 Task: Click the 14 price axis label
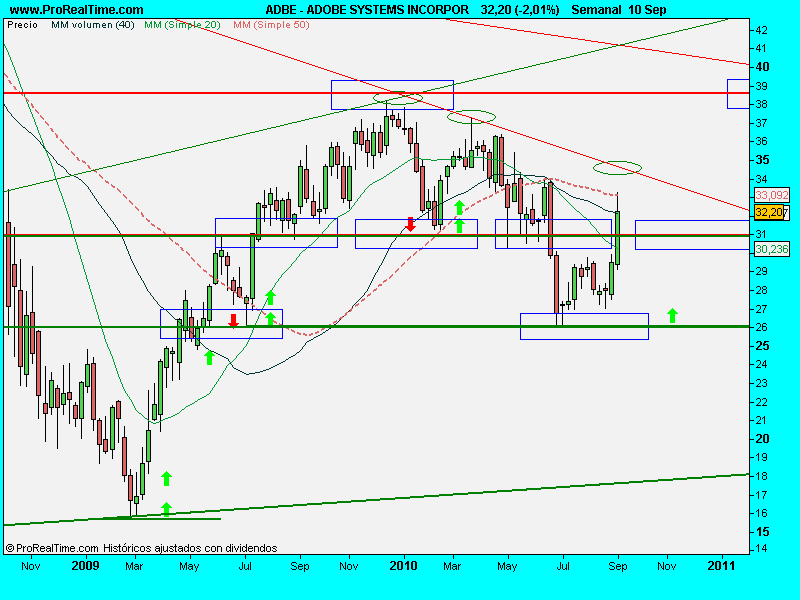[x=761, y=549]
